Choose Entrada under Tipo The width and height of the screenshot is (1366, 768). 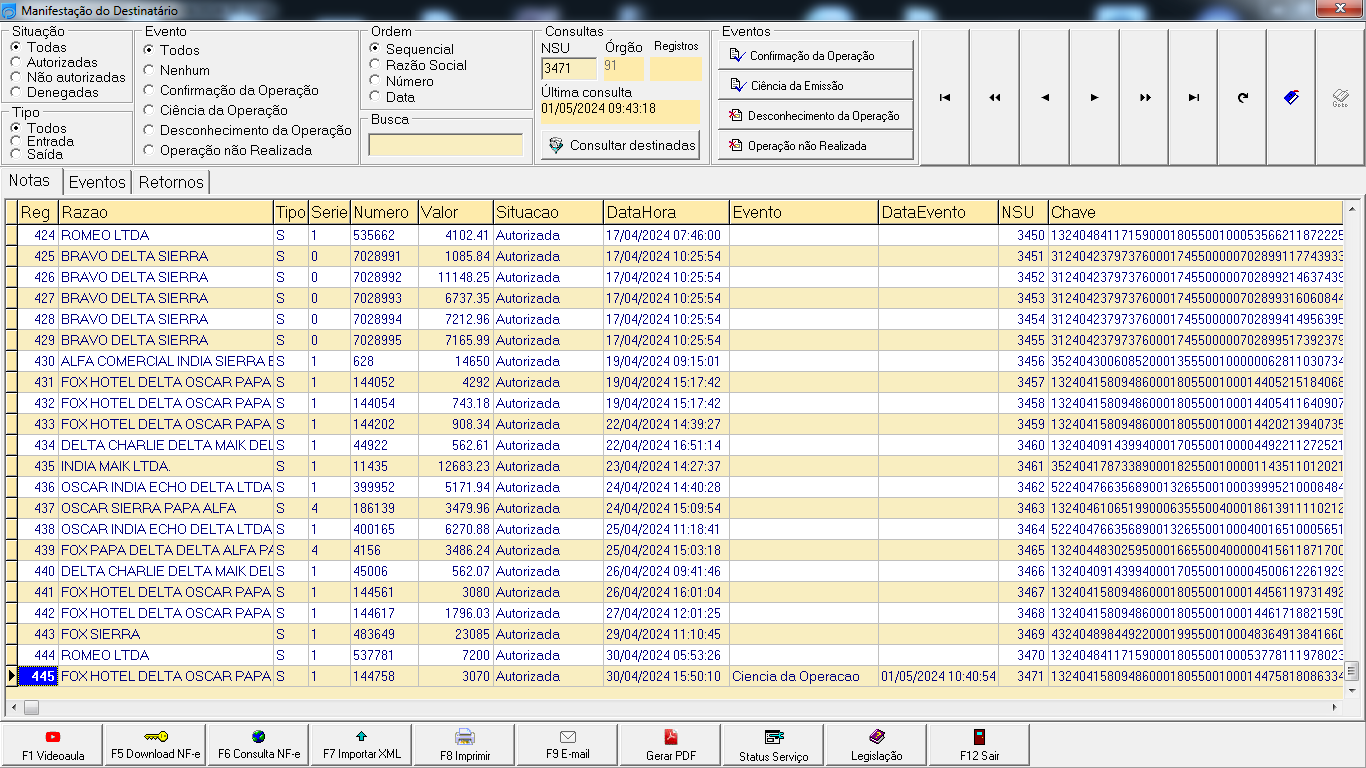click(15, 141)
